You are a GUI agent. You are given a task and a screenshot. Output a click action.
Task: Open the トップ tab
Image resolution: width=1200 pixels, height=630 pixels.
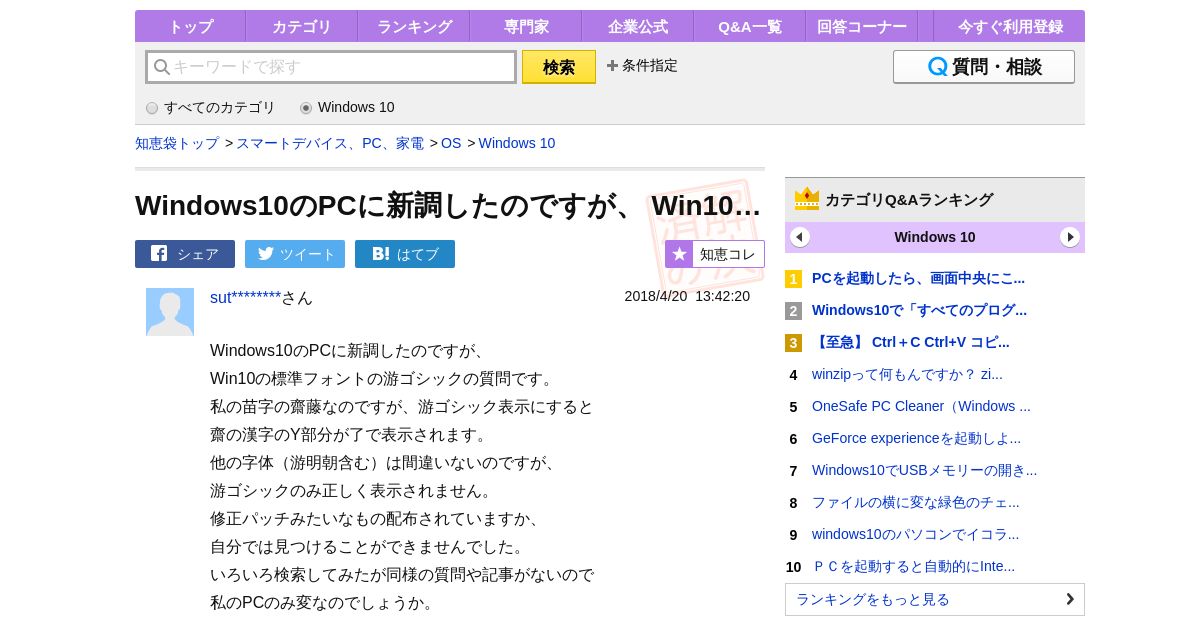tap(190, 27)
